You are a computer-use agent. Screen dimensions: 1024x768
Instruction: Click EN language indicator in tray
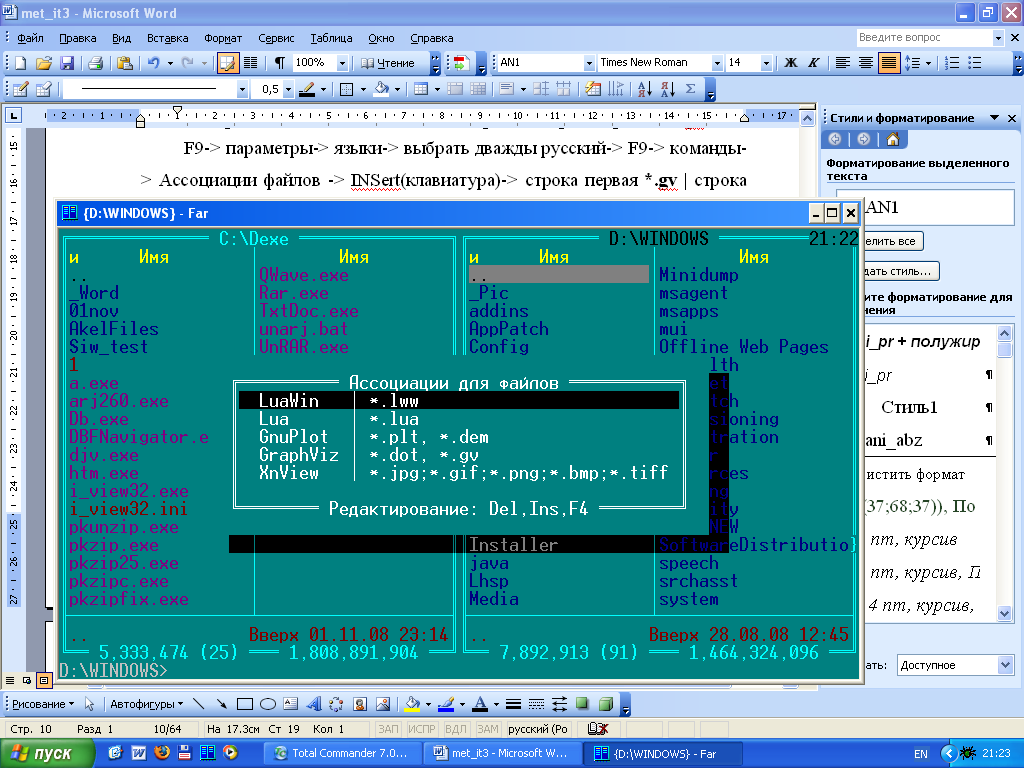(921, 754)
